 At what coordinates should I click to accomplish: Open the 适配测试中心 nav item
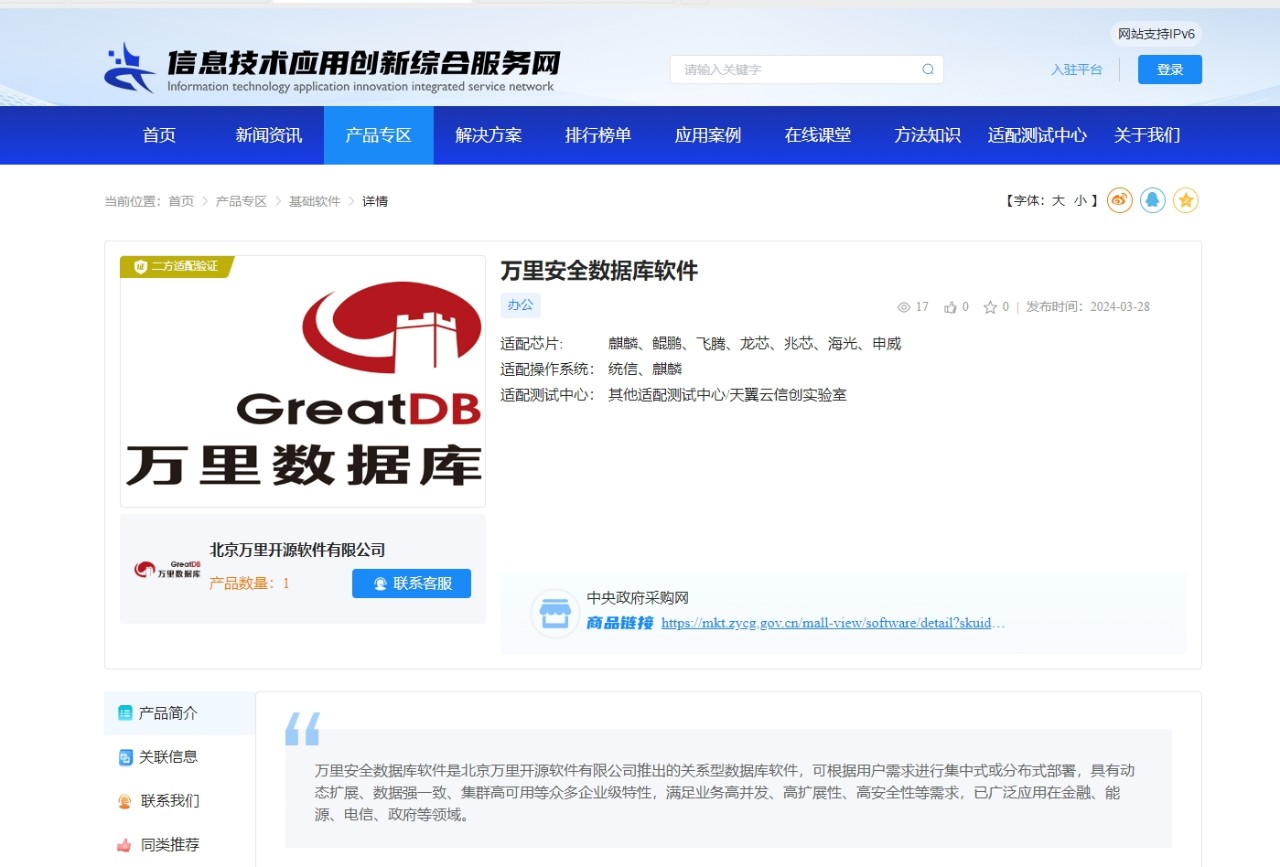pos(1037,135)
